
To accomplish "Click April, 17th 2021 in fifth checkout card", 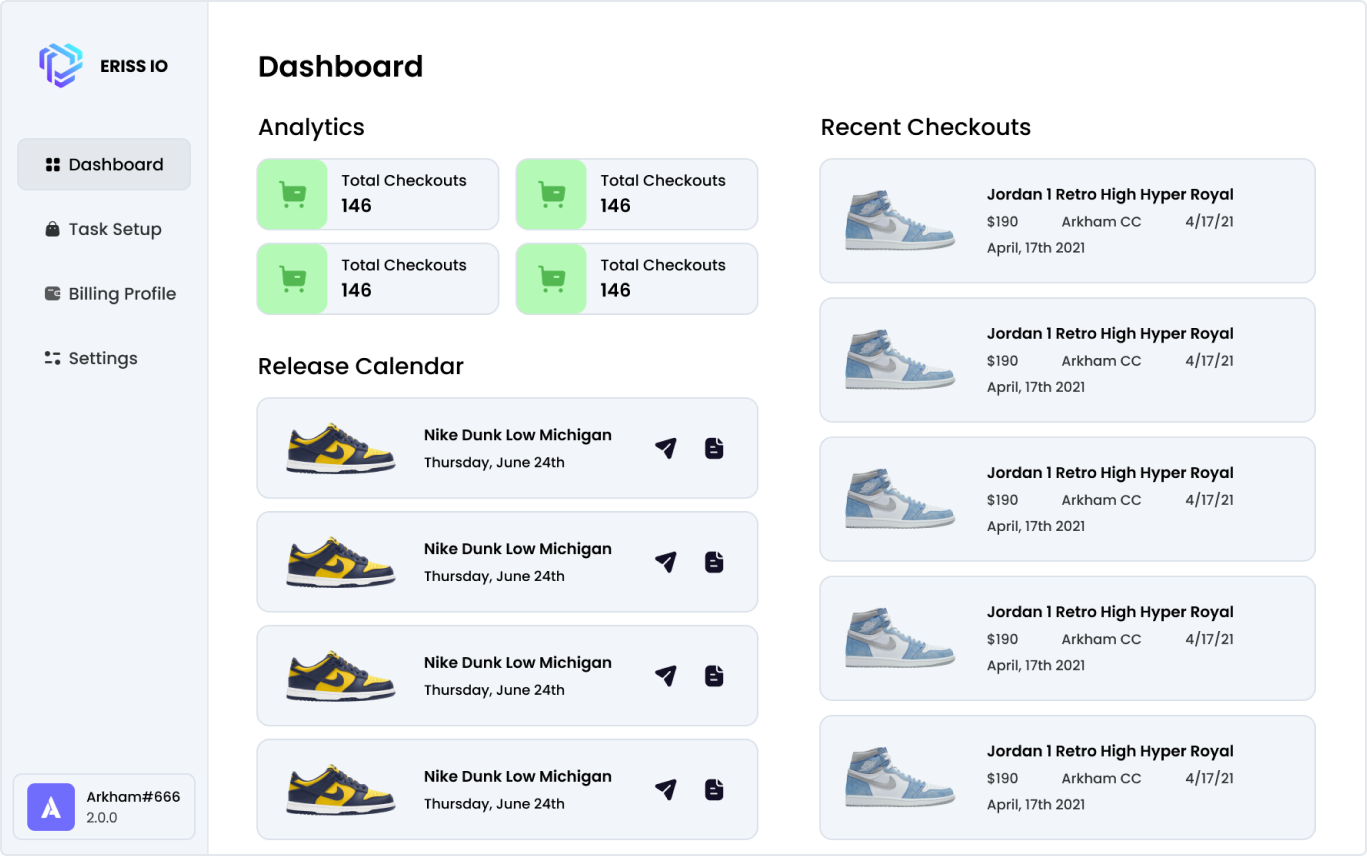I will (x=1036, y=804).
